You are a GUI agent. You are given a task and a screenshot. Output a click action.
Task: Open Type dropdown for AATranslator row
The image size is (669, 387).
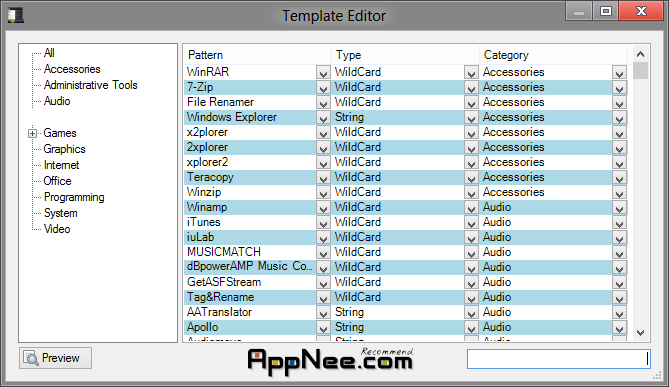pos(471,312)
